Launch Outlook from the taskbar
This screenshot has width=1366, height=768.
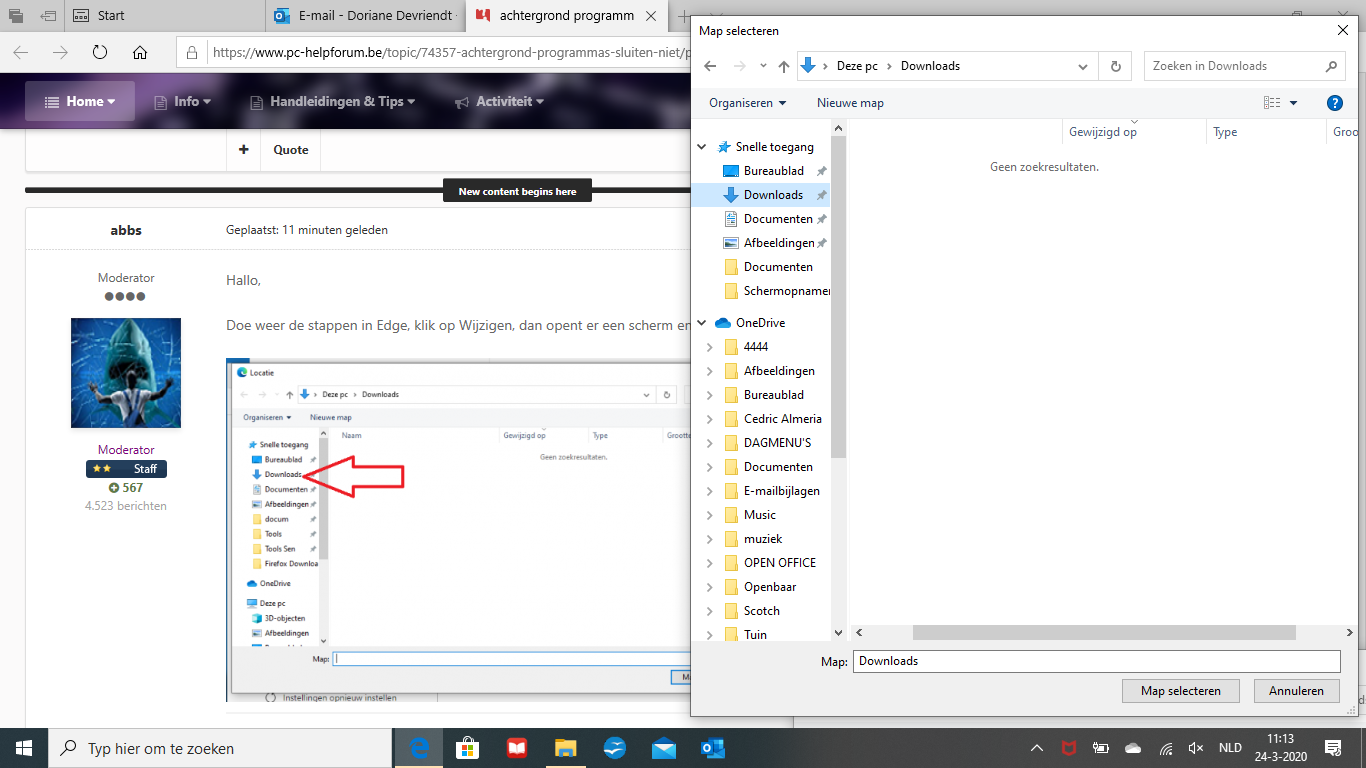click(713, 748)
